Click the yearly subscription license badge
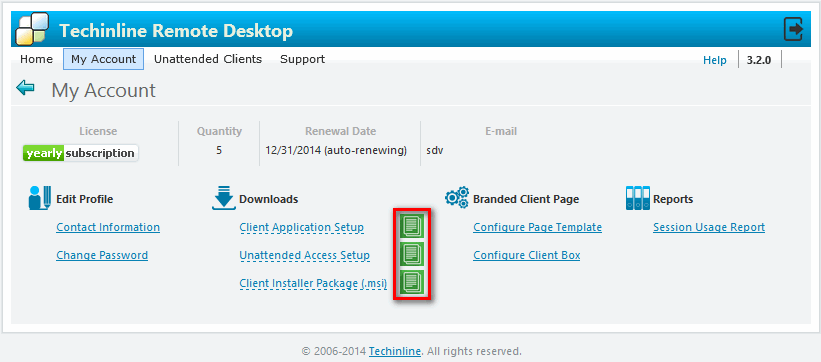Viewport: 821px width, 362px height. point(81,153)
